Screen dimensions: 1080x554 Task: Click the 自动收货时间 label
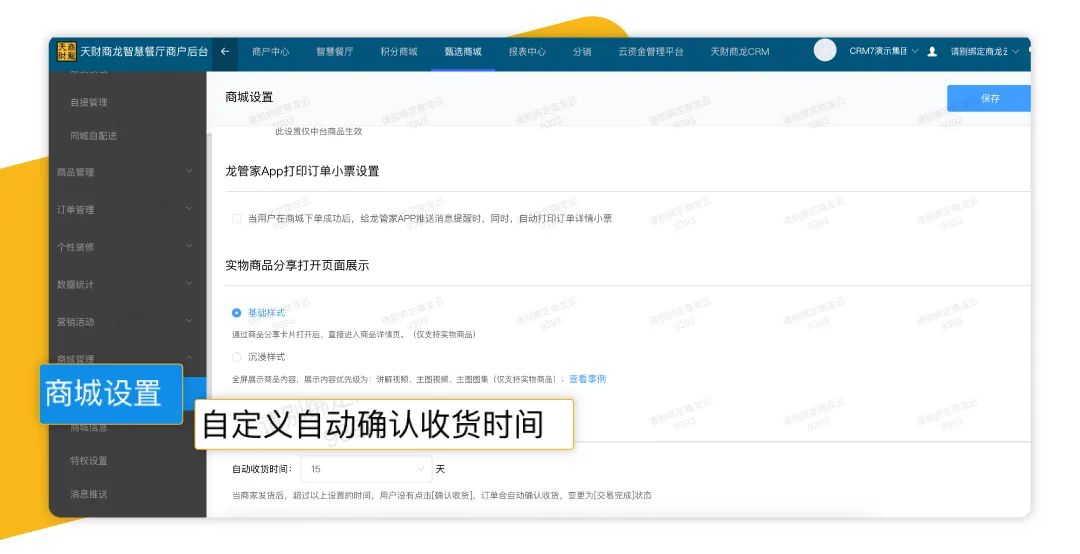(262, 469)
